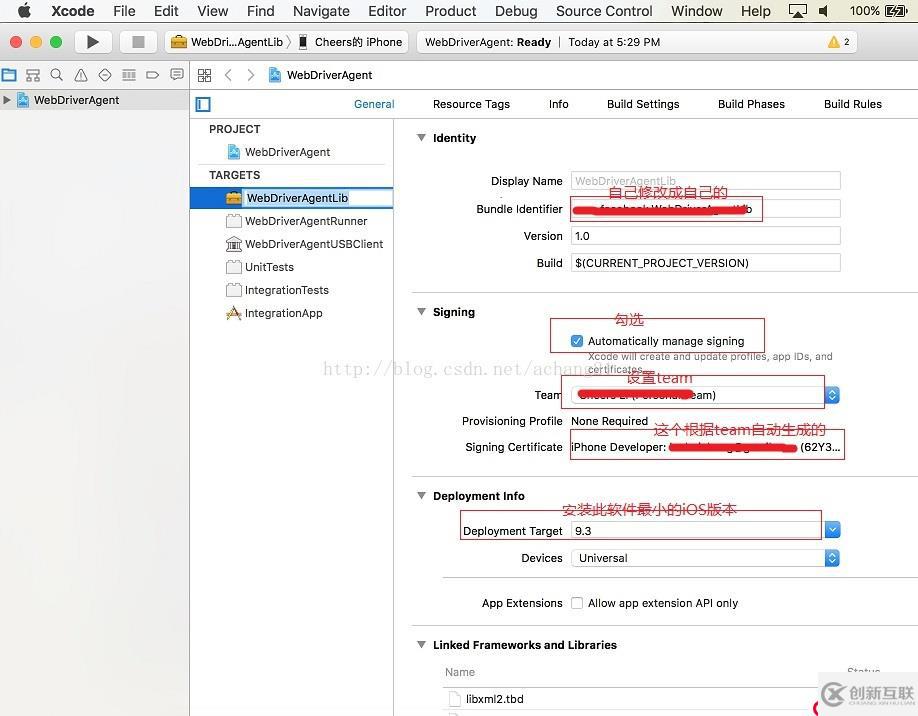Open the Report navigator speech-bubble icon

(x=177, y=75)
